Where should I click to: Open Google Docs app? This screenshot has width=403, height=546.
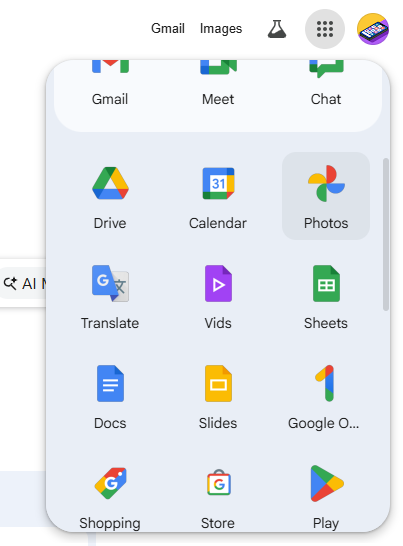[x=110, y=396]
